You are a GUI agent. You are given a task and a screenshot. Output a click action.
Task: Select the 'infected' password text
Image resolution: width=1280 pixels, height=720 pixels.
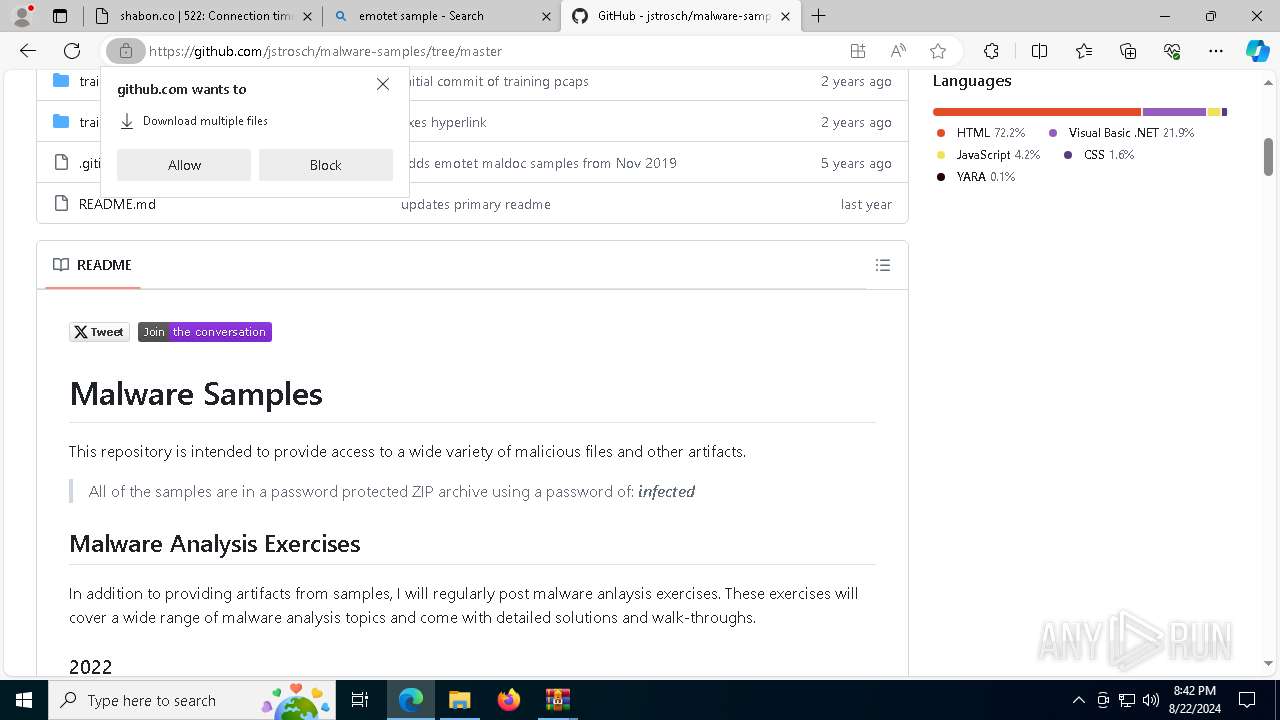coord(666,492)
